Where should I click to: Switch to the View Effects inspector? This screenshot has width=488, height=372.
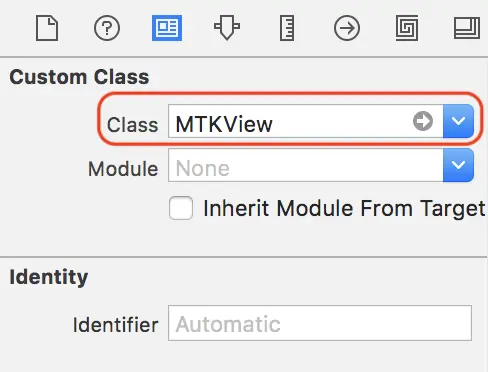coord(467,28)
